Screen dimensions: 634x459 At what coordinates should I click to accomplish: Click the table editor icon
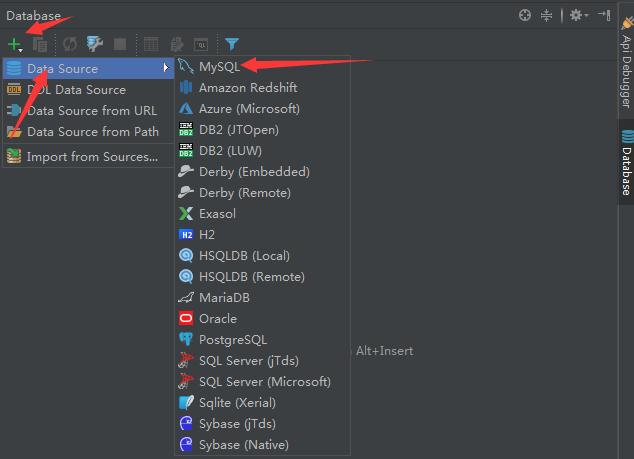click(x=151, y=44)
